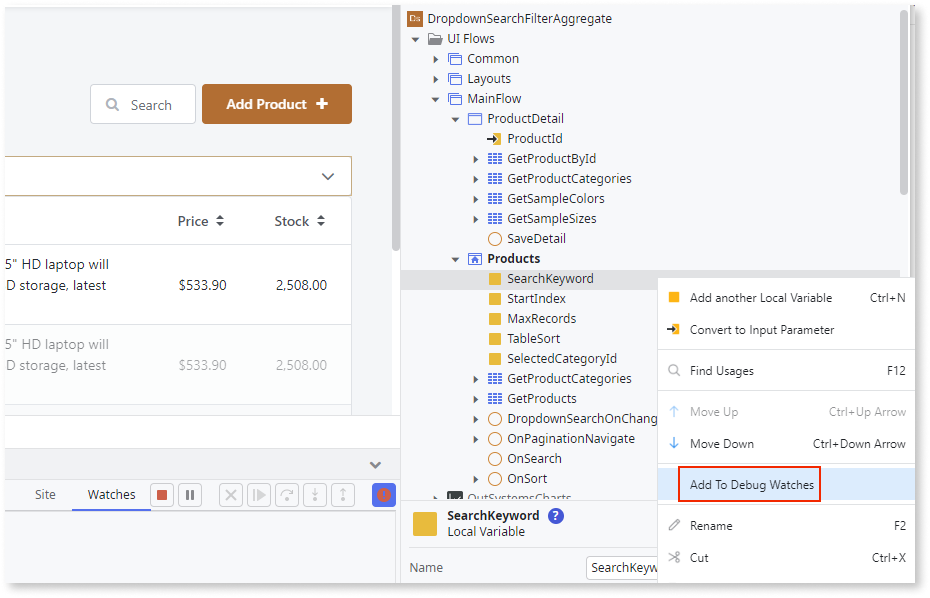Image resolution: width=930 pixels, height=598 pixels.
Task: Pause the debugger
Action: tap(190, 494)
